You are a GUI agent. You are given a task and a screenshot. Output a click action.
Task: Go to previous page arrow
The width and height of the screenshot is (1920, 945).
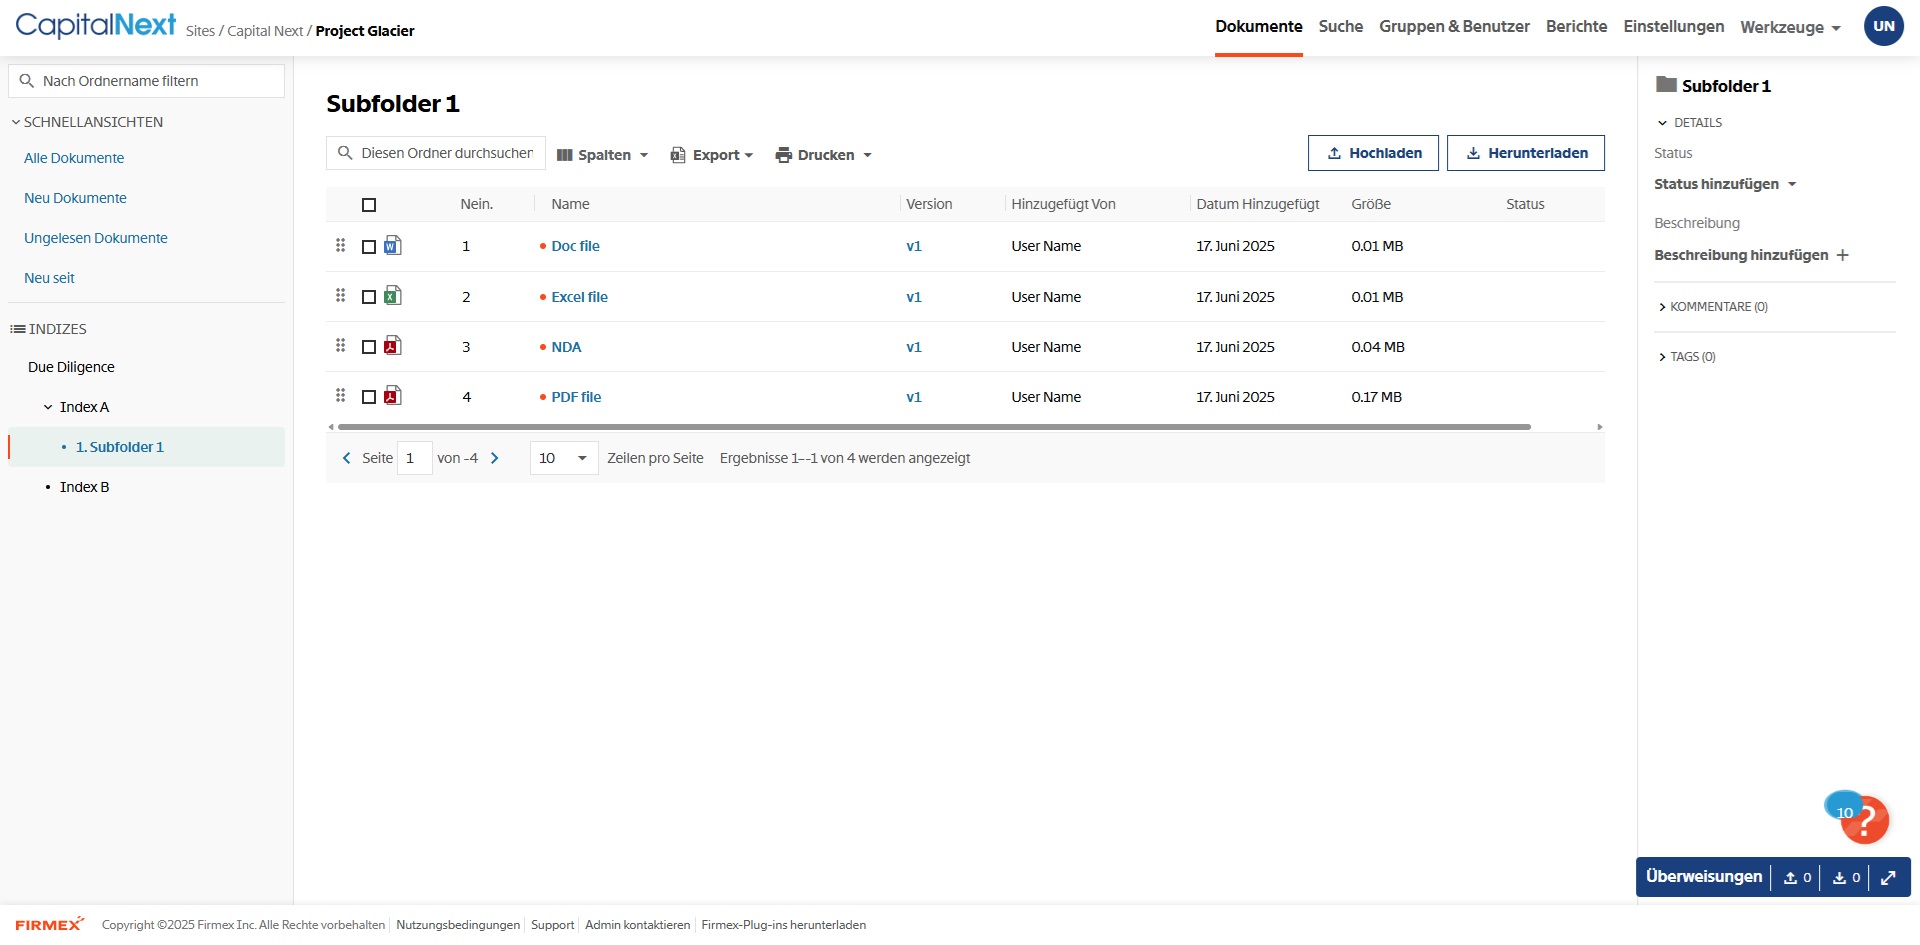(347, 458)
